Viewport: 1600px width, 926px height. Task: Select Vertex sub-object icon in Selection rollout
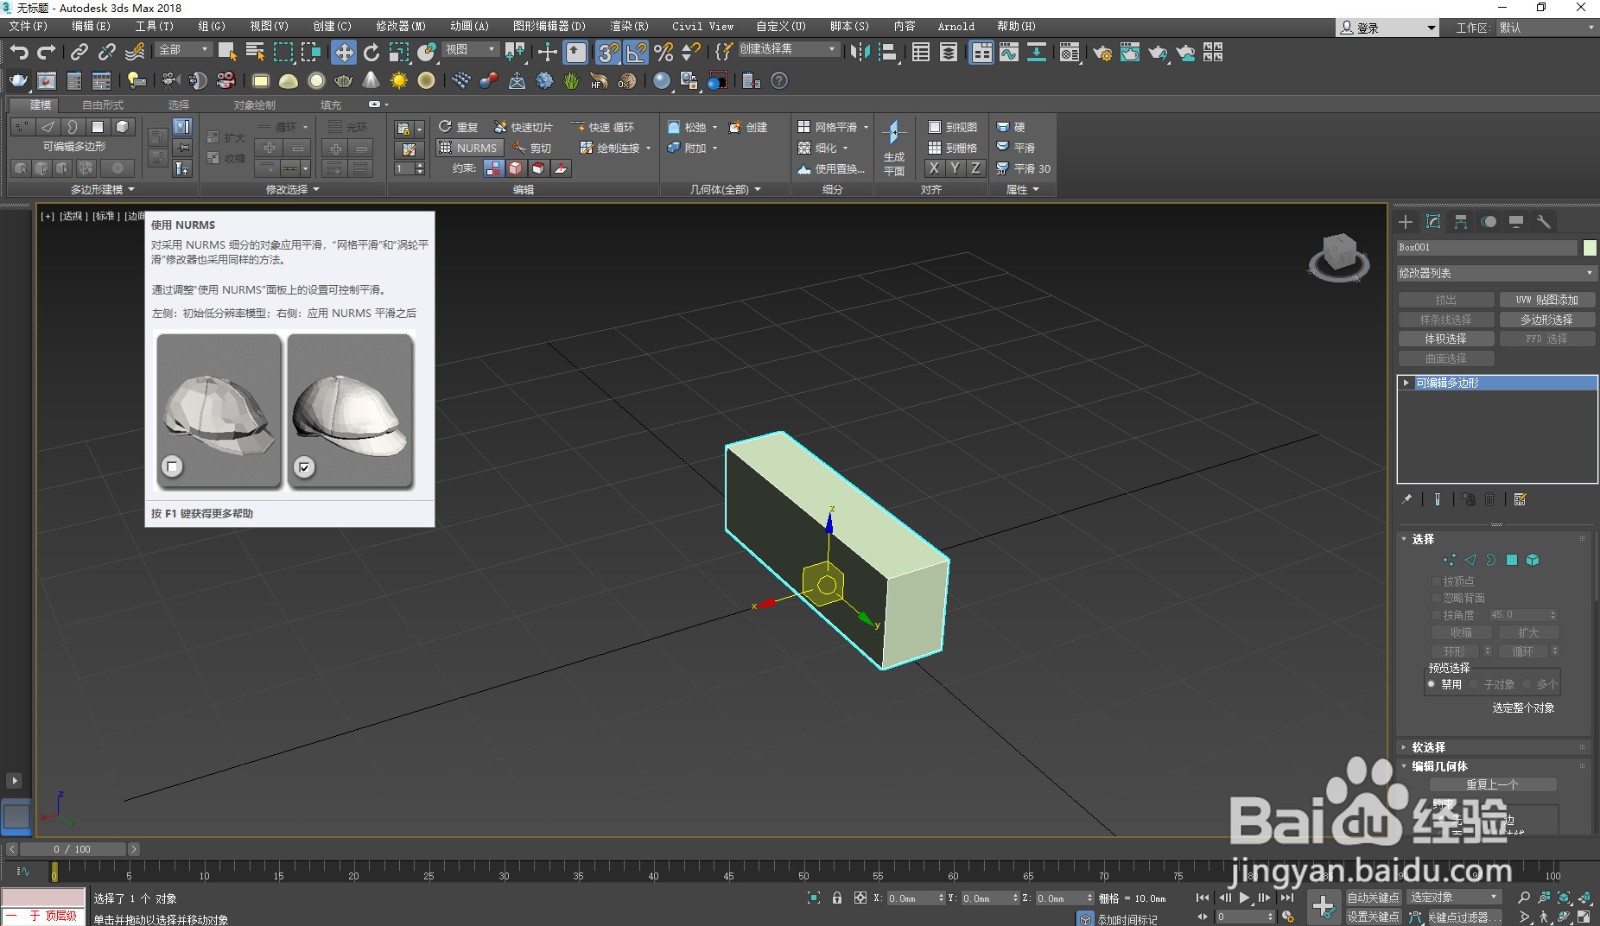coord(1449,560)
